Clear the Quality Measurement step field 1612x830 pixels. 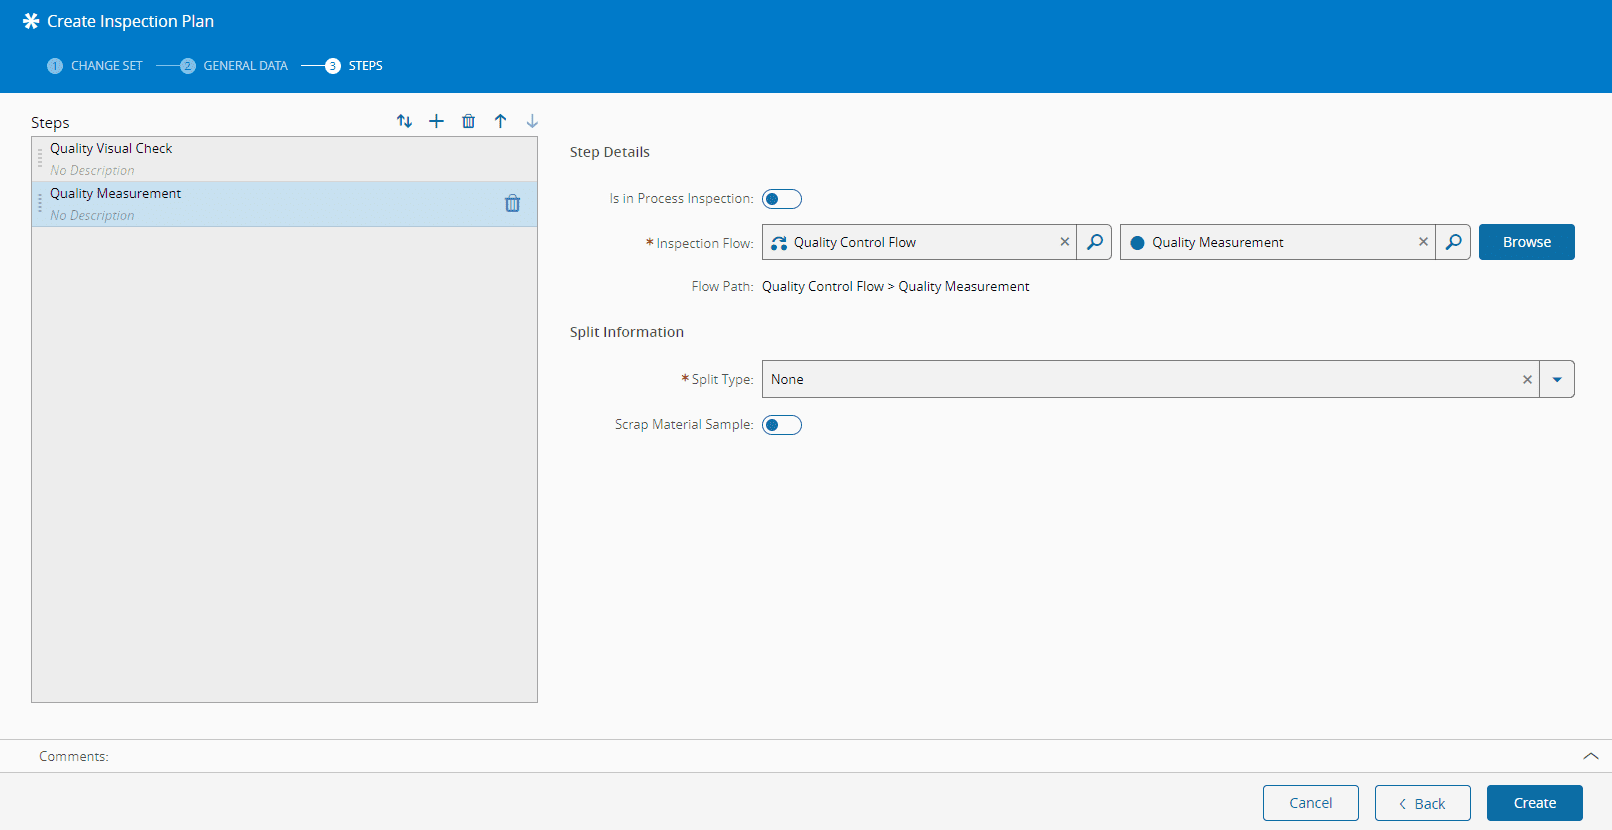point(1423,242)
